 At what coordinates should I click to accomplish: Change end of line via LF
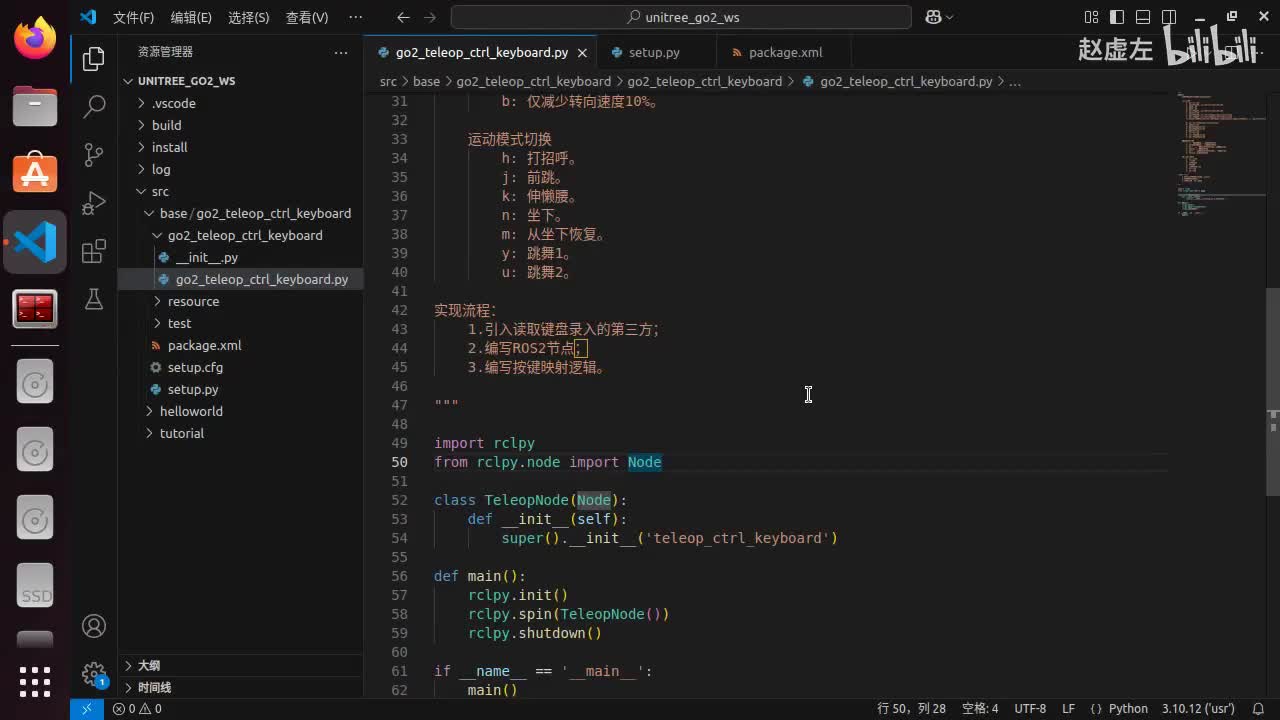[x=1068, y=709]
